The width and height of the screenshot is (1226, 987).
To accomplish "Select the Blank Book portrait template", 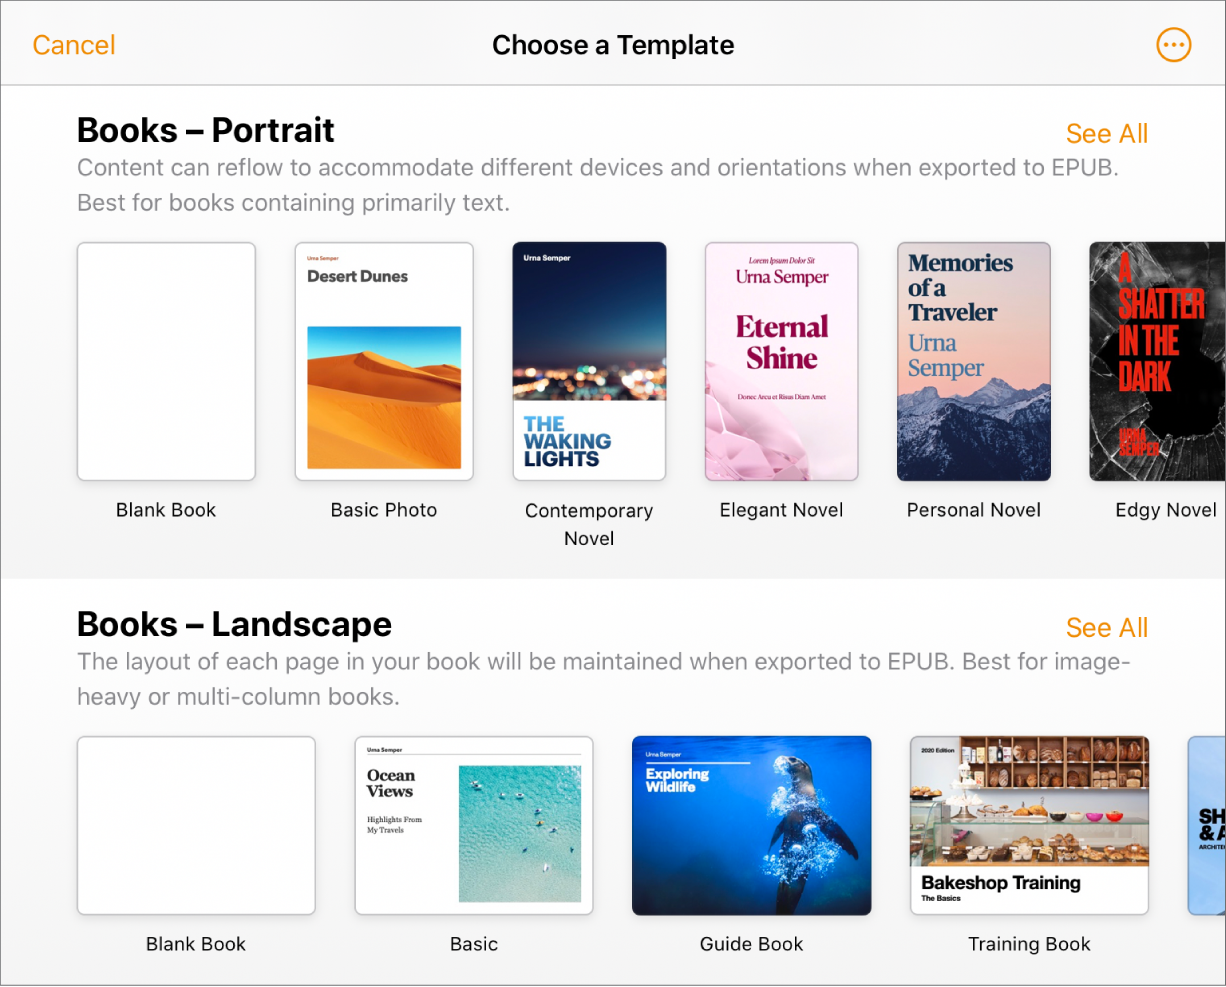I will click(x=165, y=361).
